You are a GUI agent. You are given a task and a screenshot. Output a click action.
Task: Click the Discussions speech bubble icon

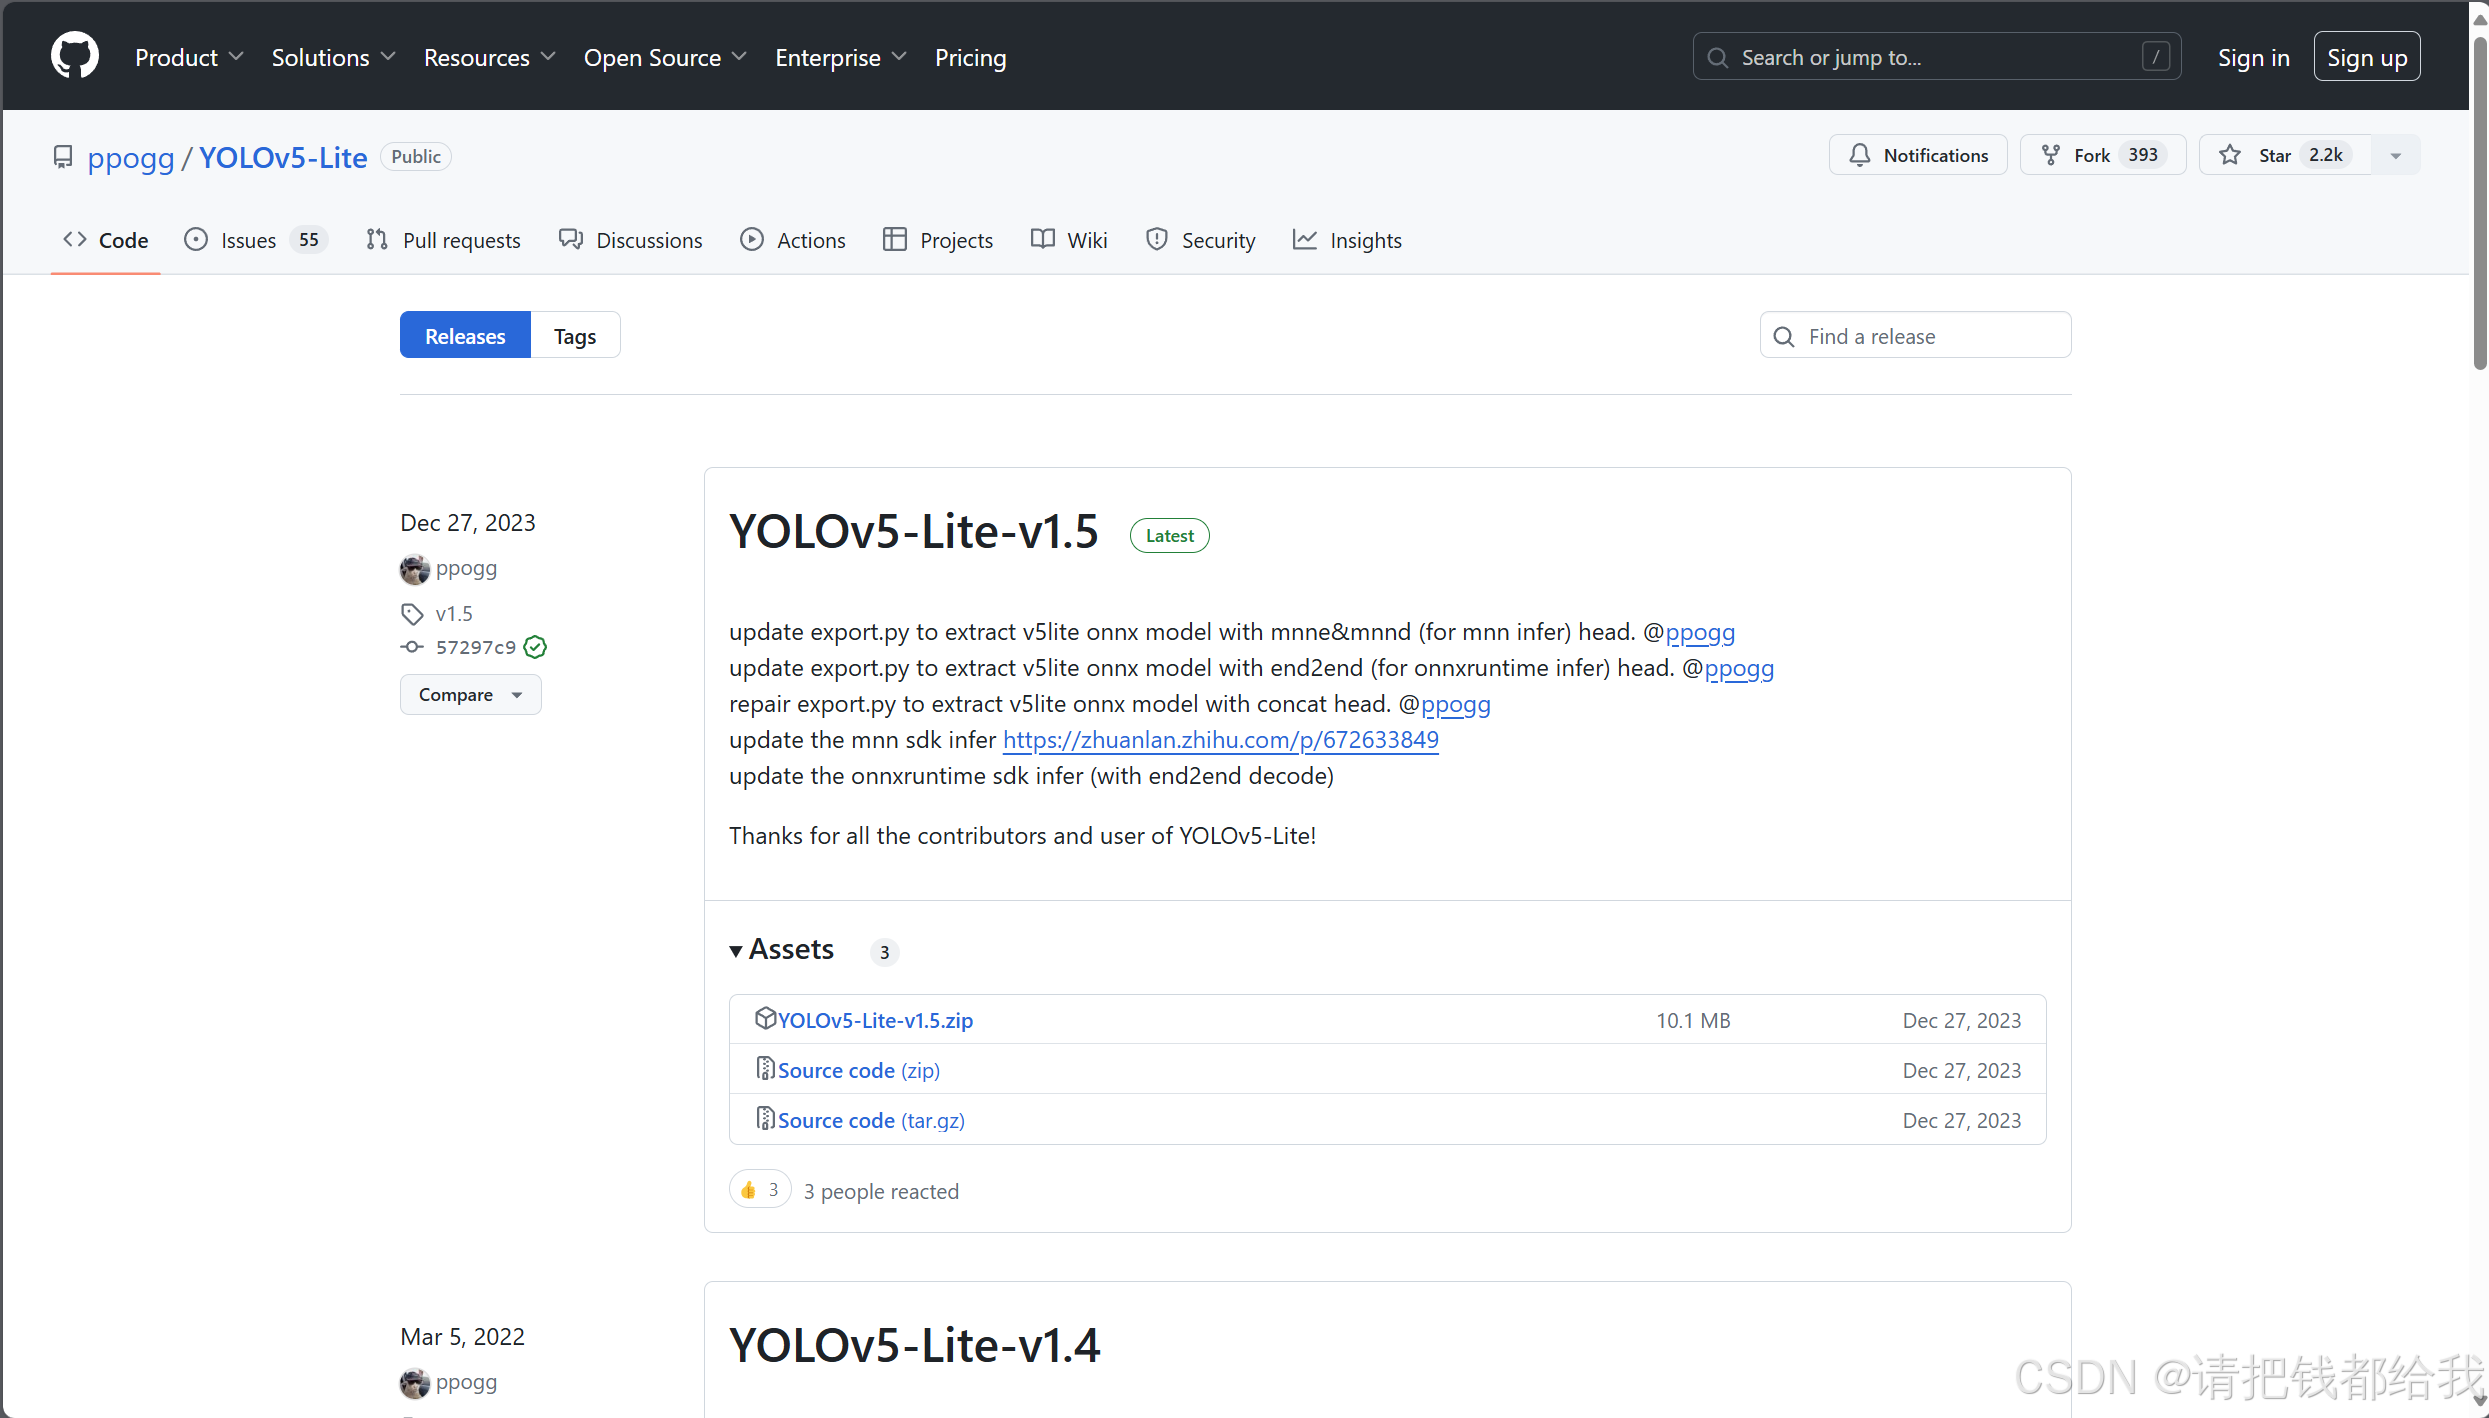pos(571,240)
